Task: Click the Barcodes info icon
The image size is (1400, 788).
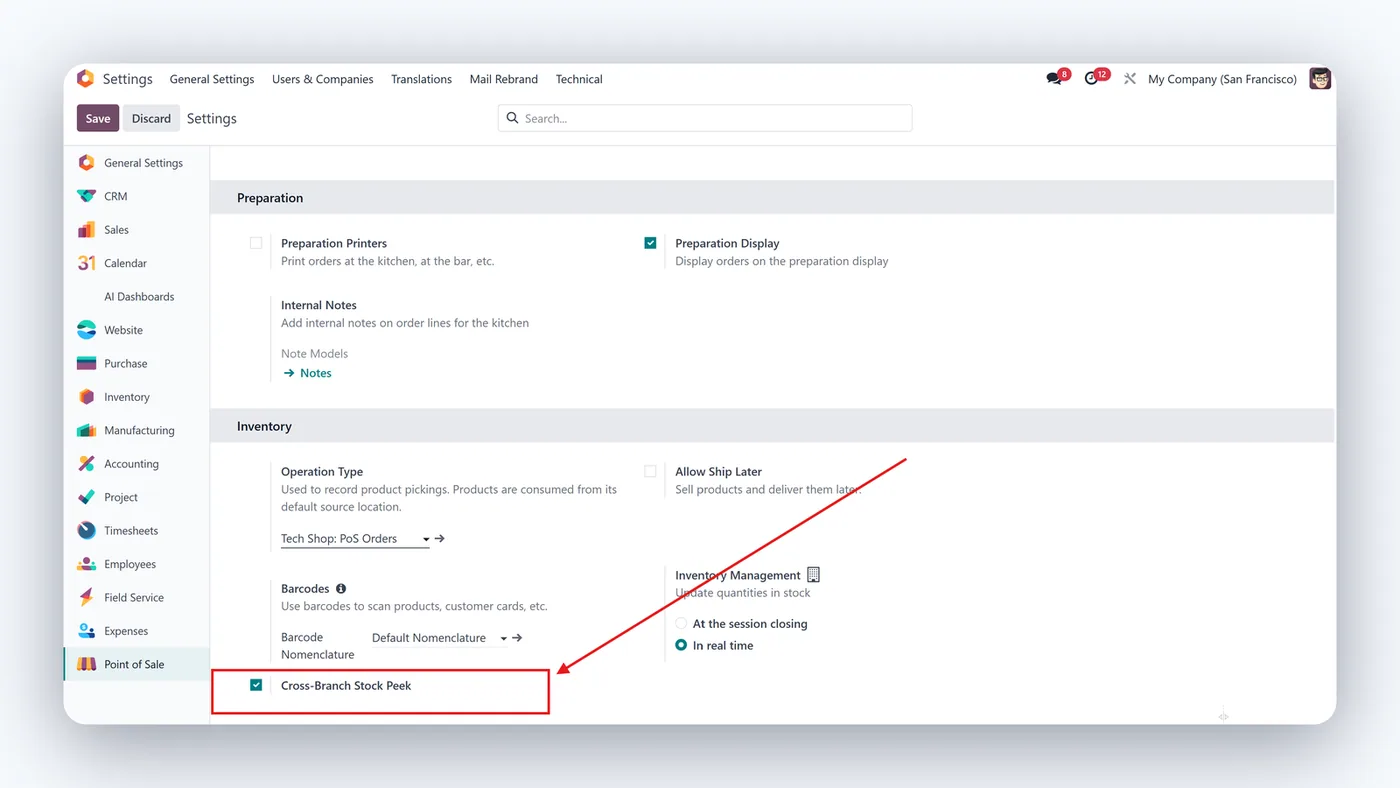Action: pyautogui.click(x=341, y=589)
